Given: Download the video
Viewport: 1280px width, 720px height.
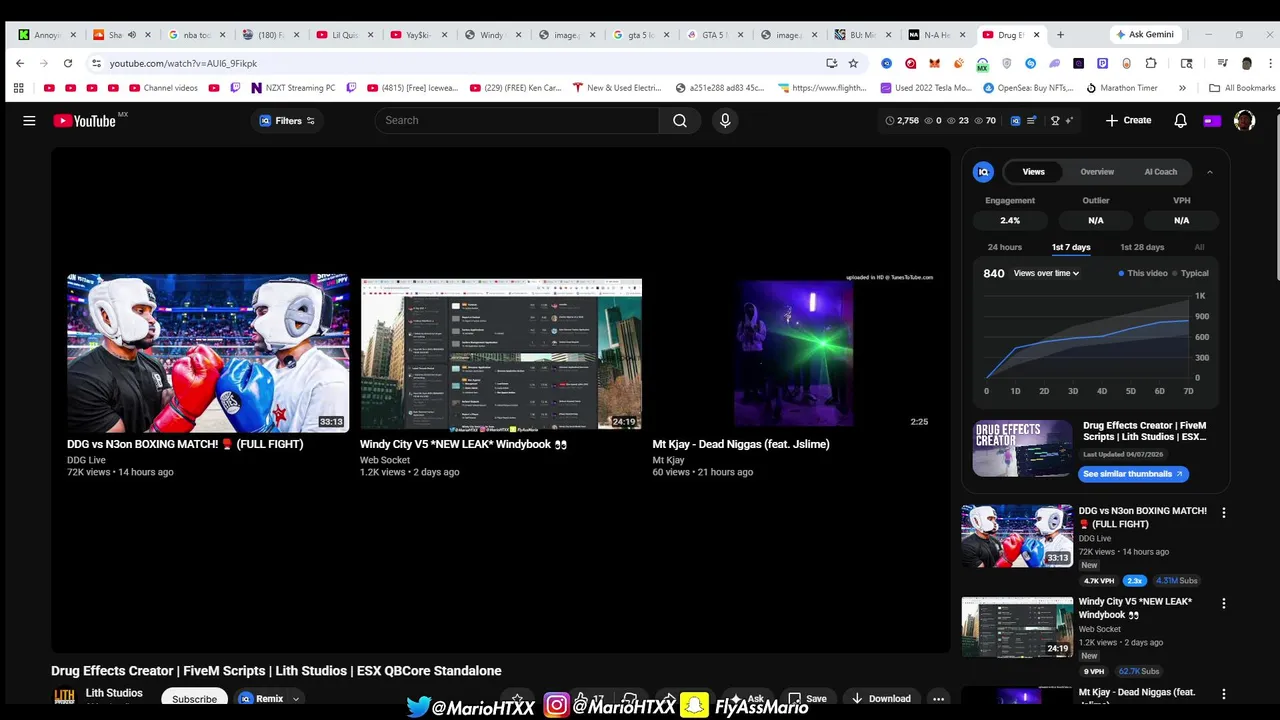Looking at the screenshot, I should [881, 699].
